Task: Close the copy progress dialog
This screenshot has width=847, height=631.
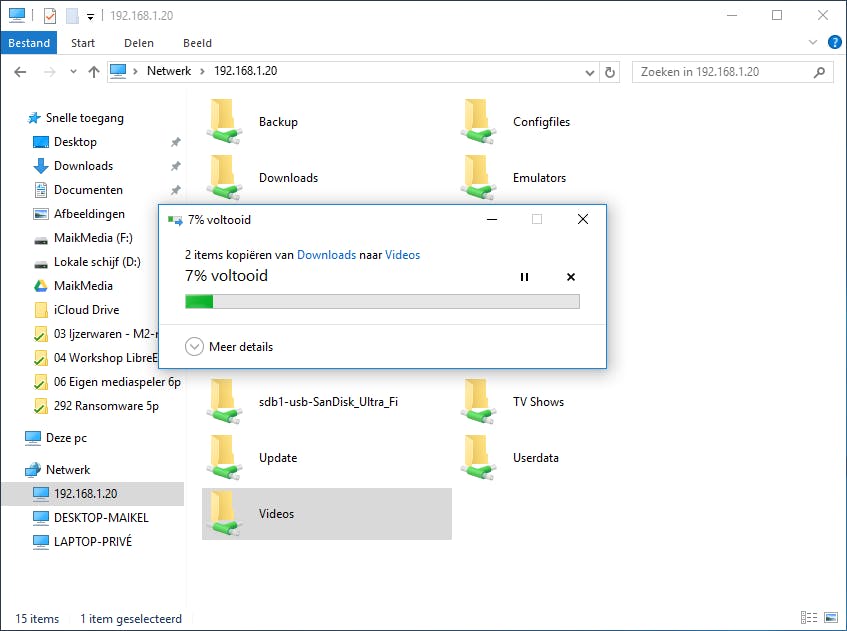Action: tap(583, 219)
